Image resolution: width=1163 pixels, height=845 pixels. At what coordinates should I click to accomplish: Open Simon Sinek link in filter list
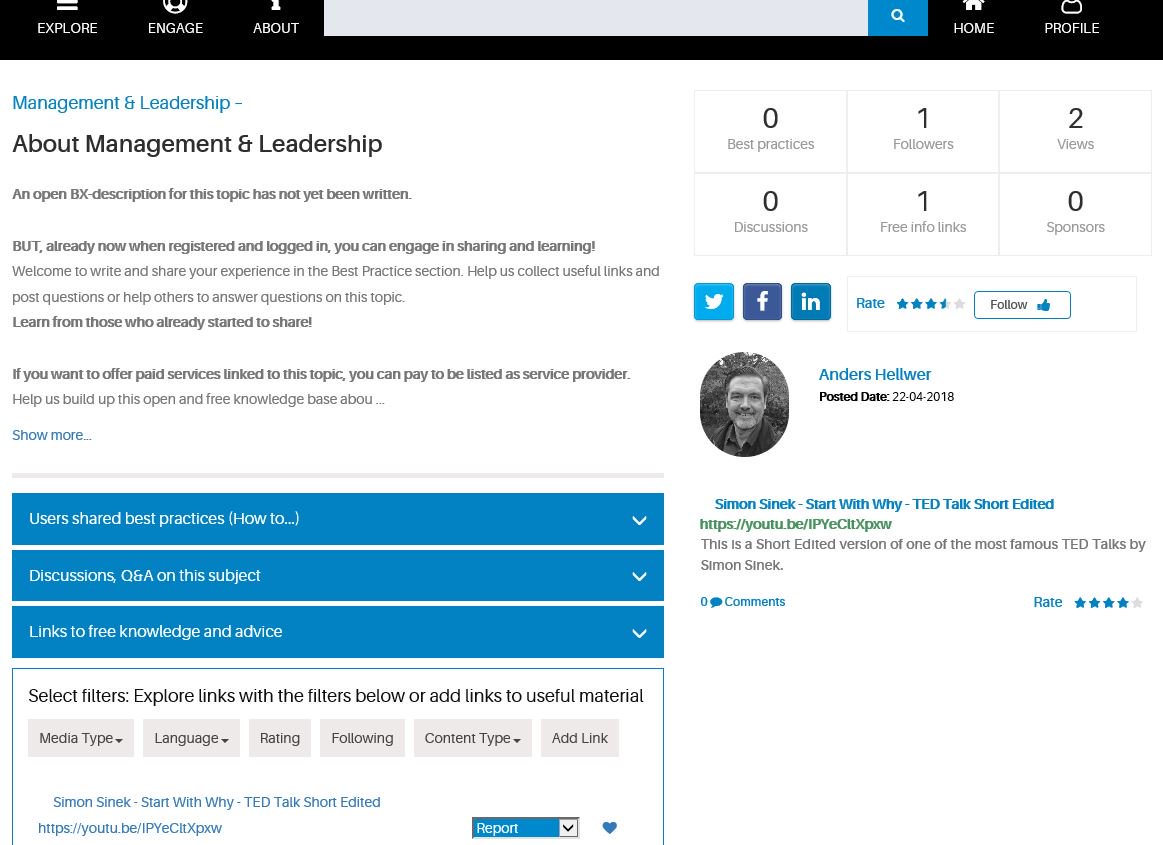pos(217,802)
